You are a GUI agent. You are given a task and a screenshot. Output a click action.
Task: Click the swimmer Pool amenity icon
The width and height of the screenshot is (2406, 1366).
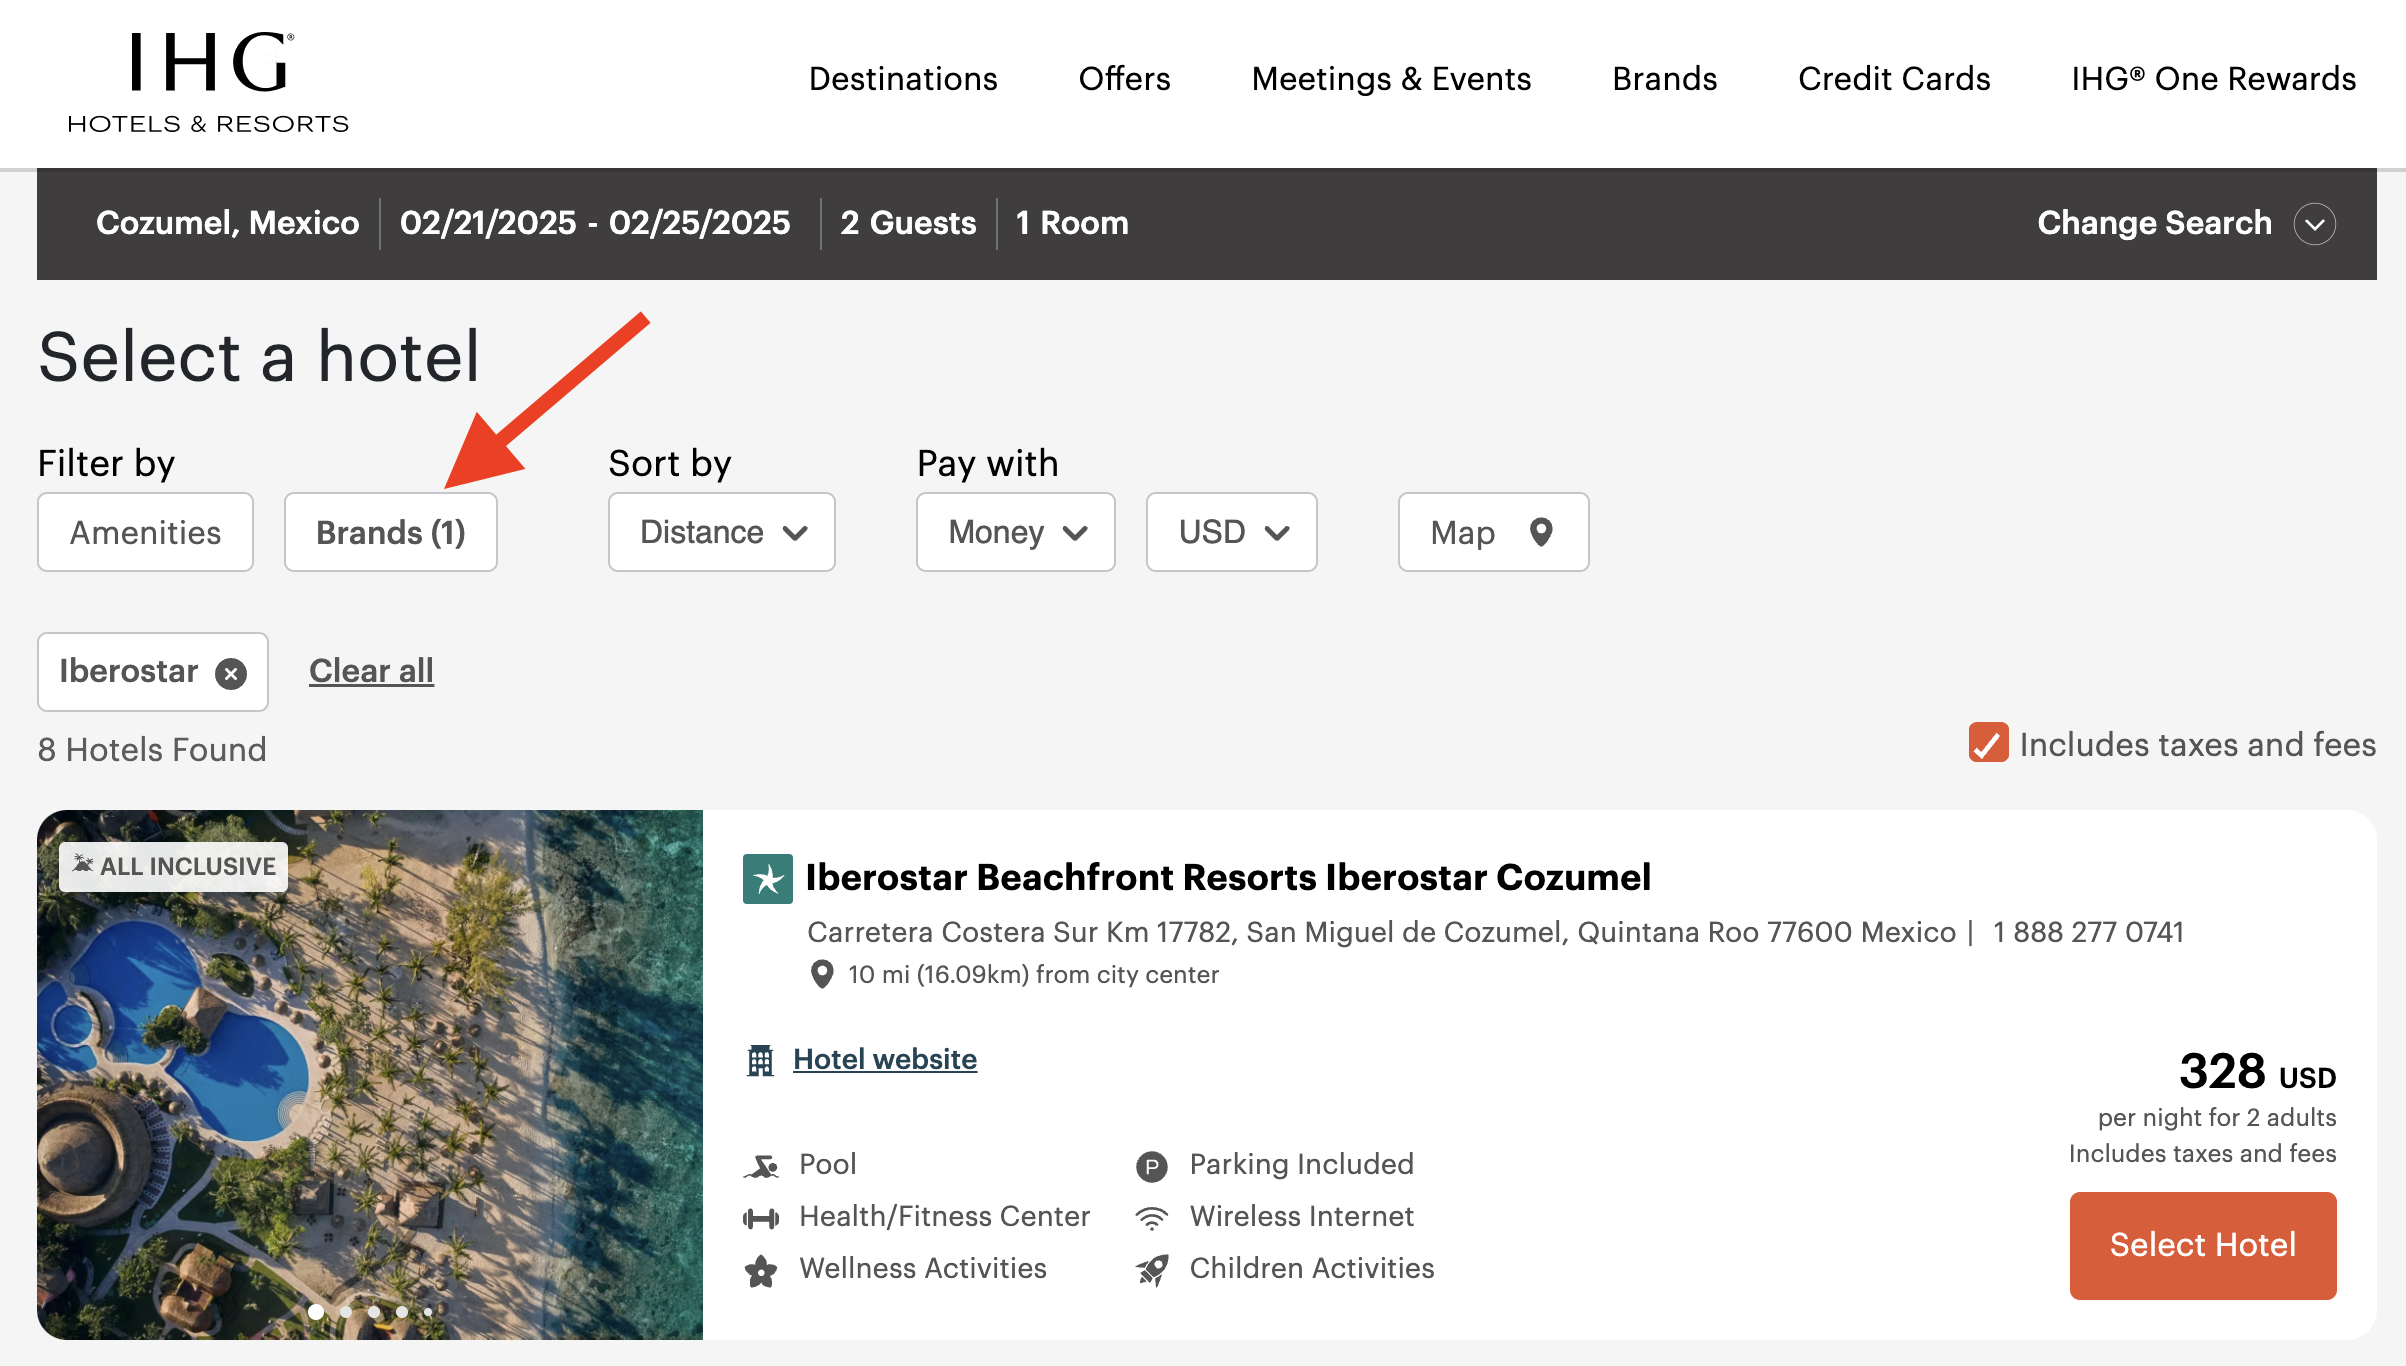point(762,1166)
